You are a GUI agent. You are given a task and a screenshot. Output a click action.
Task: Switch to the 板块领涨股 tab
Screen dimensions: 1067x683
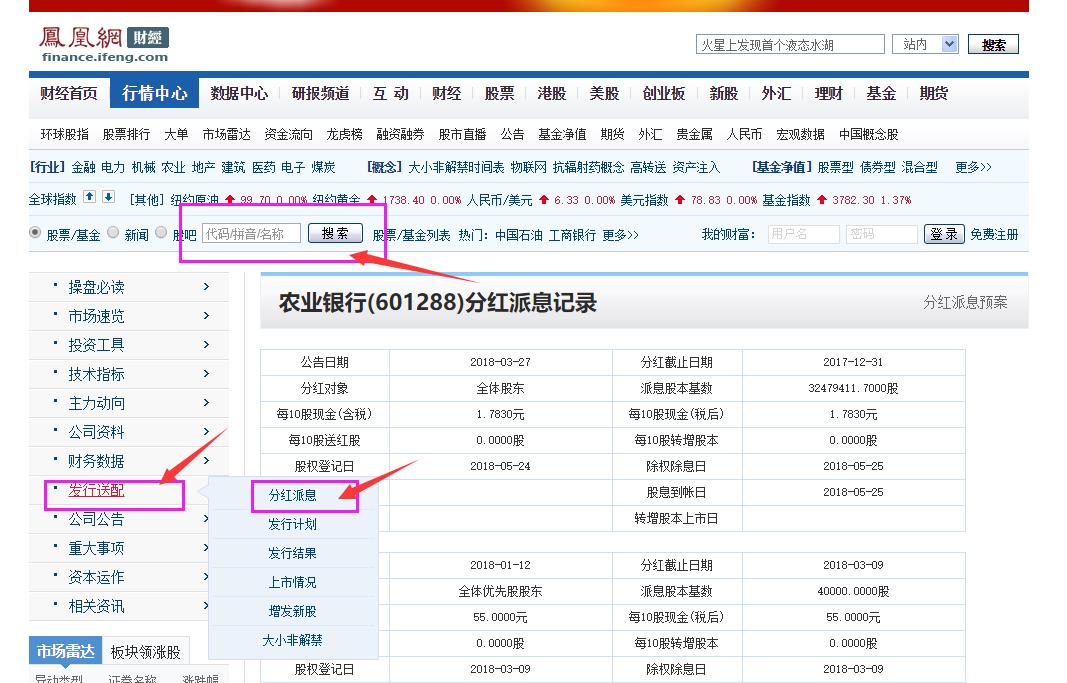pos(148,649)
